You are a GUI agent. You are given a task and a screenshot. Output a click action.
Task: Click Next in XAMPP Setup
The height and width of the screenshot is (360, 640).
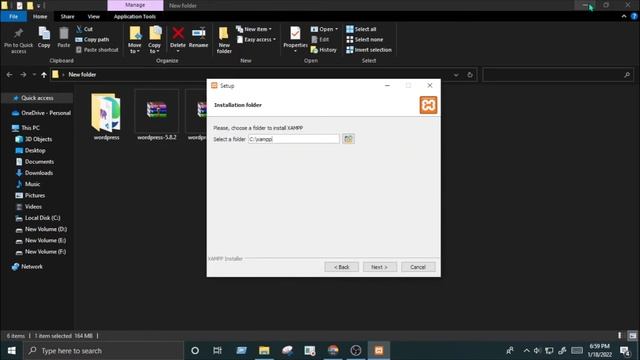380,267
